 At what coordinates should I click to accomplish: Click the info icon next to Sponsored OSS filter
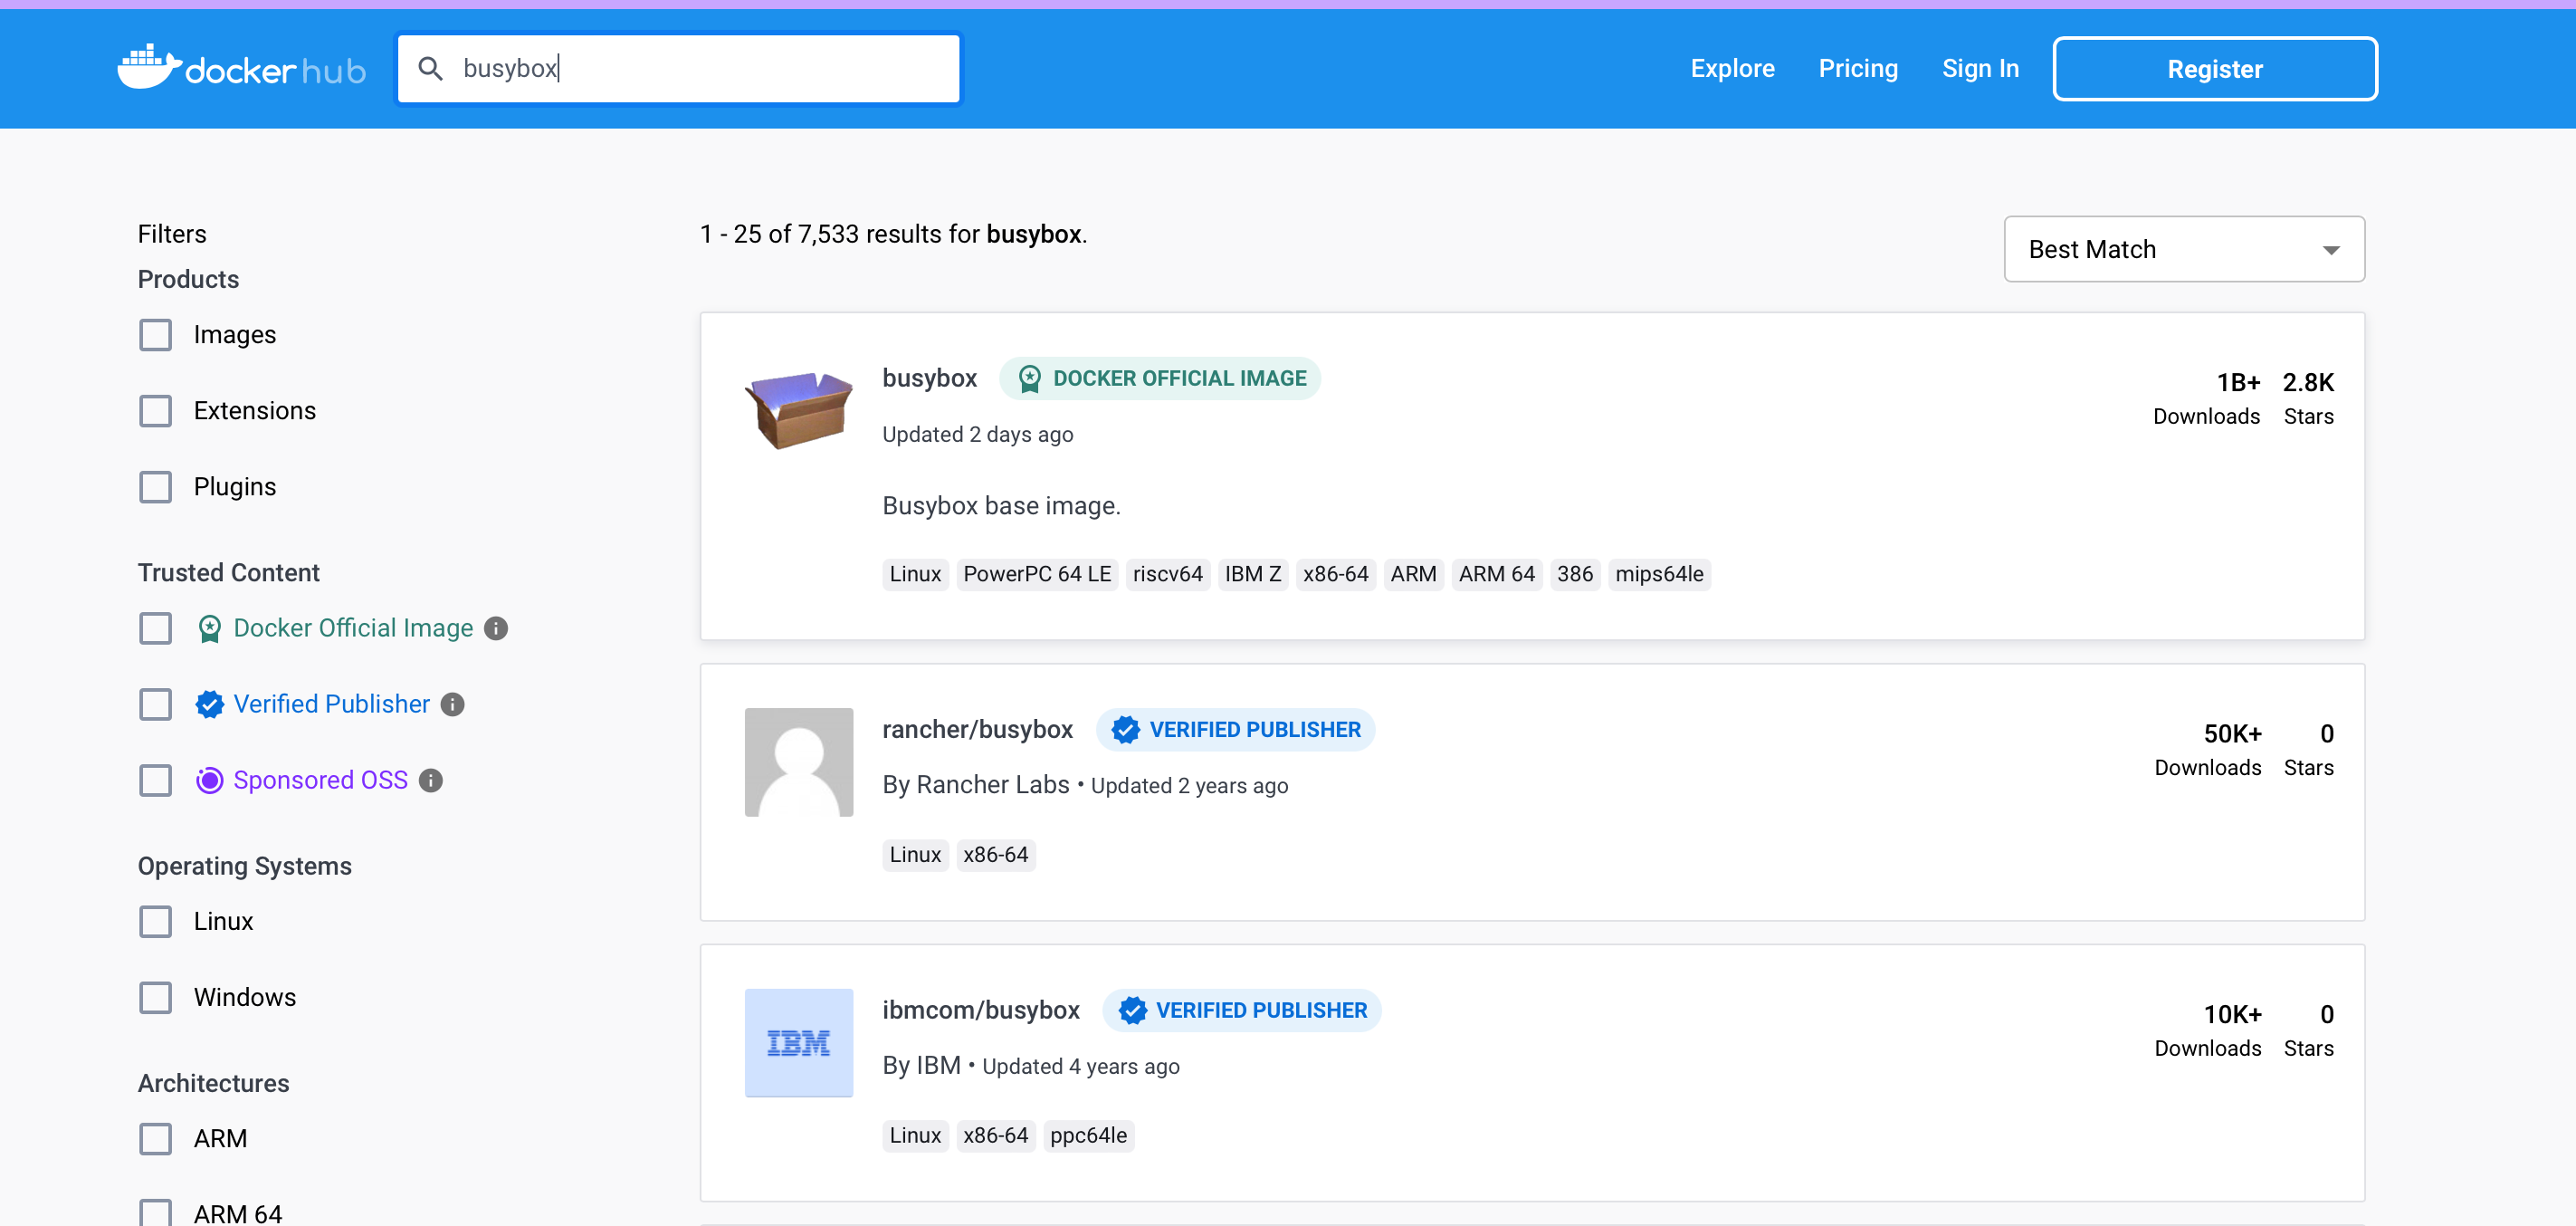430,780
